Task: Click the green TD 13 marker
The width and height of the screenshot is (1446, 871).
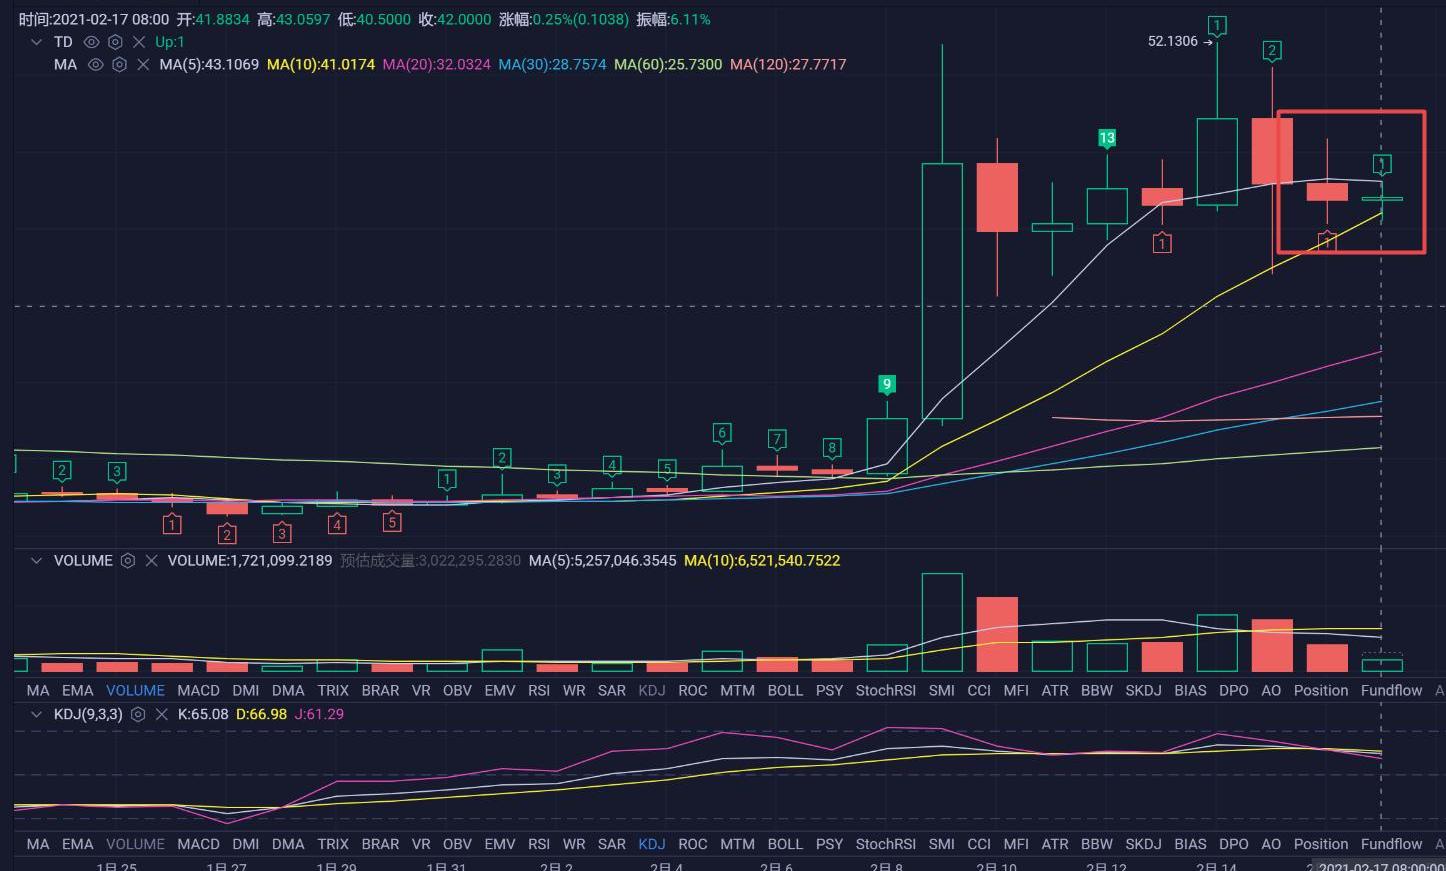Action: 1106,138
